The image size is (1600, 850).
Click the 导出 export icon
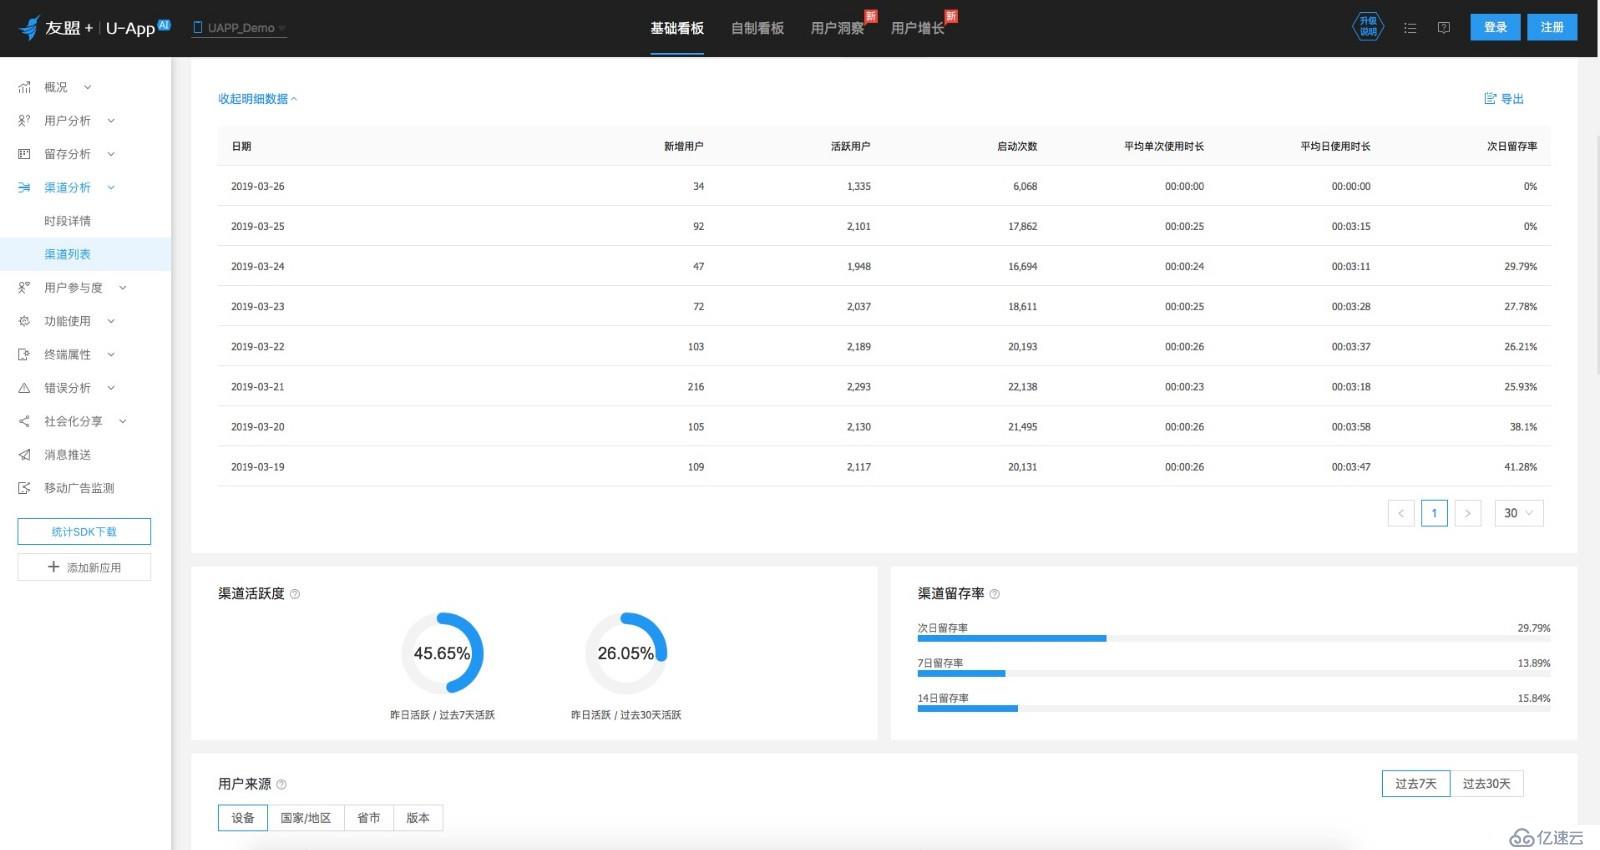pos(1490,99)
